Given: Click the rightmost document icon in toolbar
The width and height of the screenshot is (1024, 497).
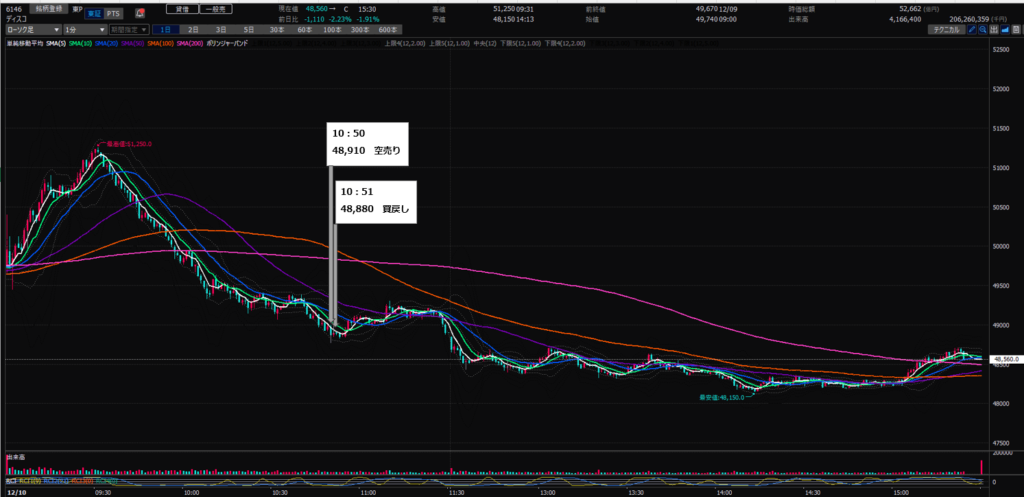Looking at the screenshot, I should pos(1016,30).
